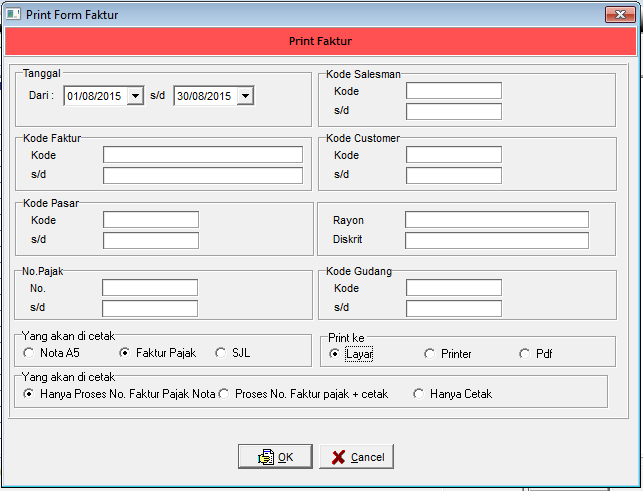
Task: Select the Hanya Cetak option
Action: pos(419,394)
